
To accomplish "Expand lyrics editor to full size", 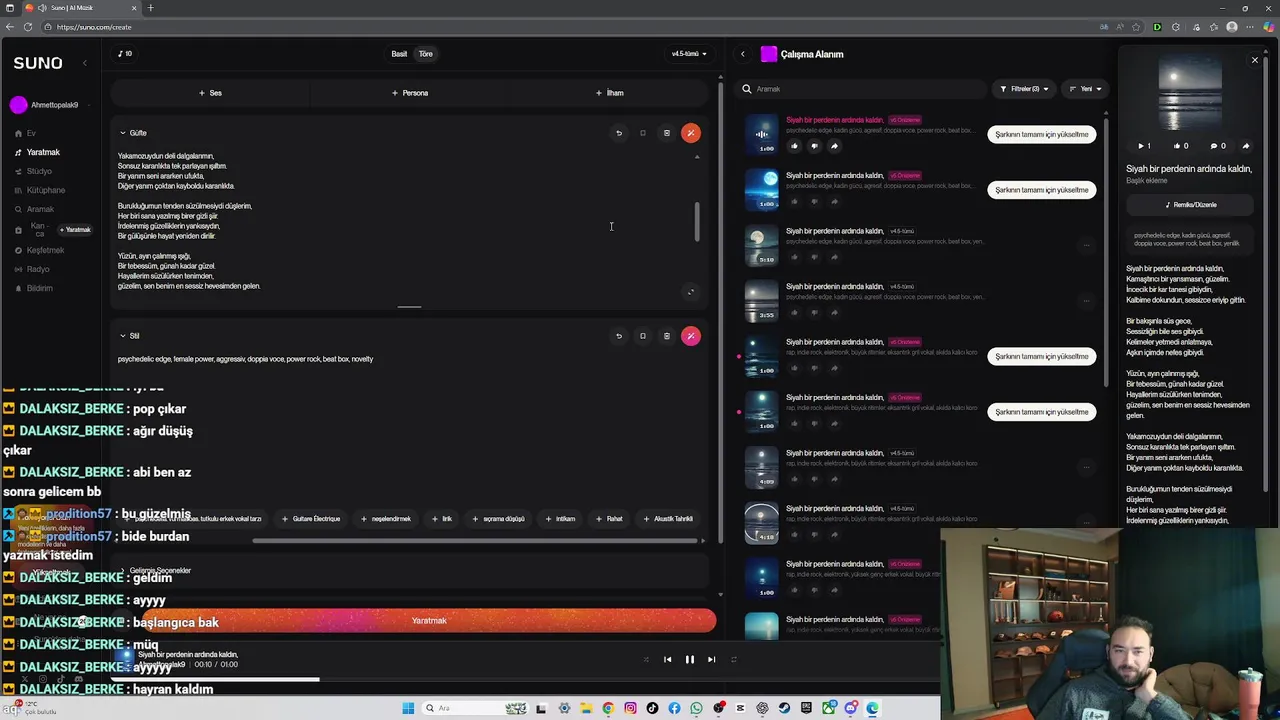I will pos(690,292).
